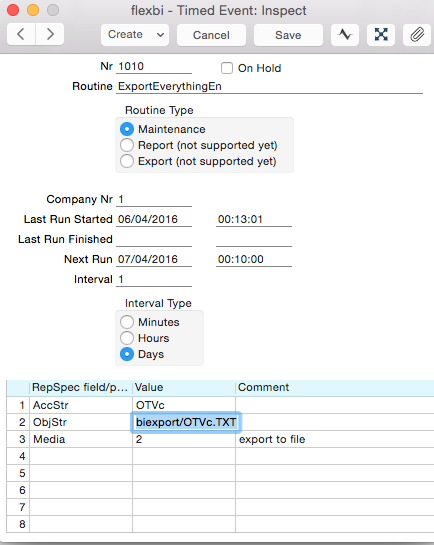Screen dimensions: 434x545
Task: Choose Days as interval type
Action: pyautogui.click(x=127, y=354)
